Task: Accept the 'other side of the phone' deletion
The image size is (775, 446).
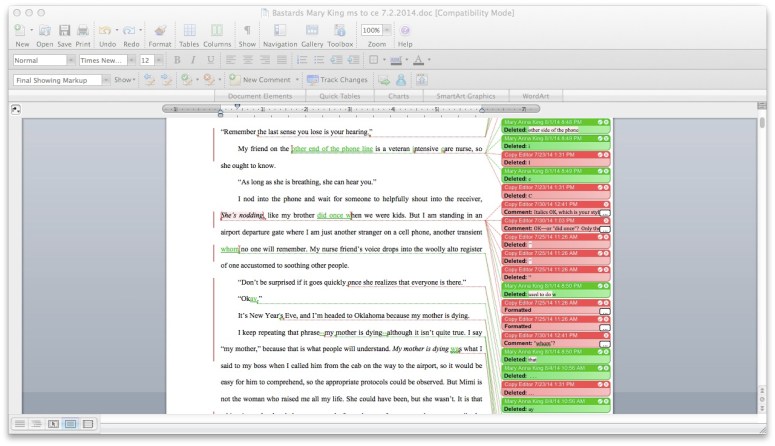Action: [x=599, y=121]
